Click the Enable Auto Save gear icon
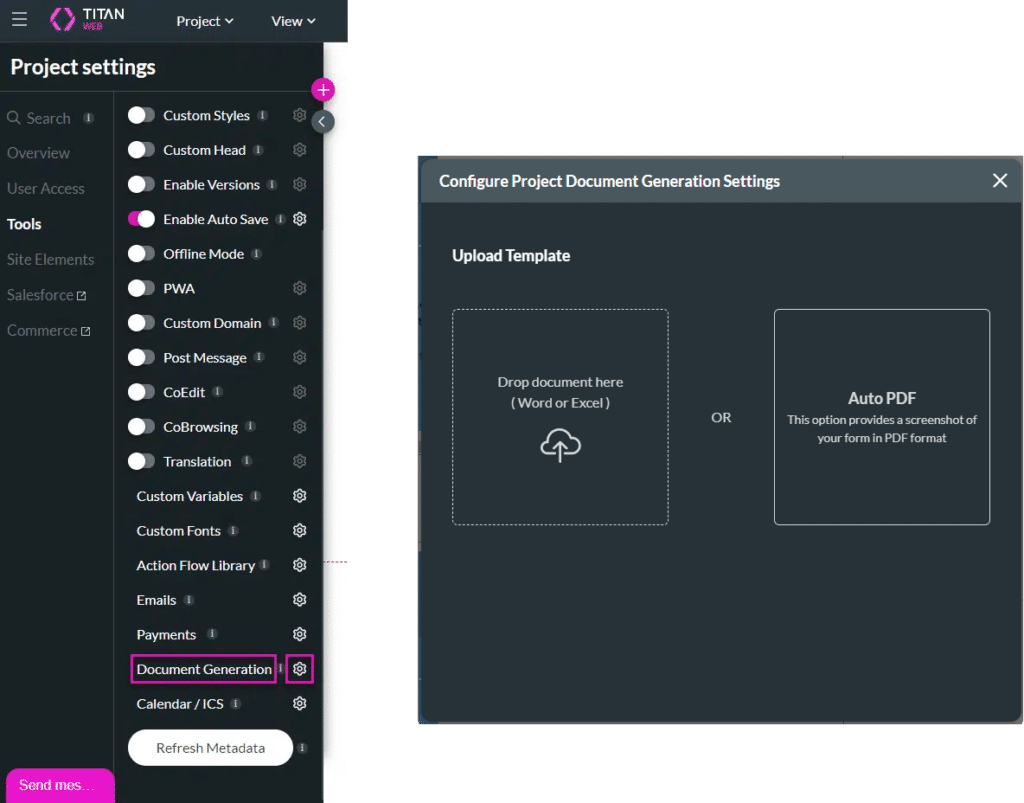The height and width of the screenshot is (803, 1024). coord(299,219)
